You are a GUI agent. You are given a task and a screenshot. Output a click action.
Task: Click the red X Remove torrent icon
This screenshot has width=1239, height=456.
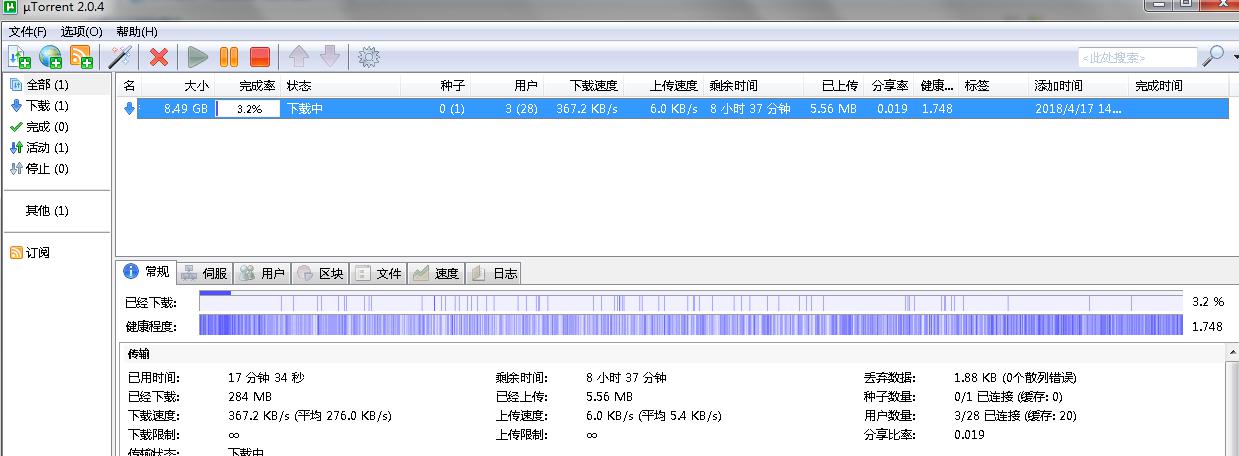click(158, 57)
